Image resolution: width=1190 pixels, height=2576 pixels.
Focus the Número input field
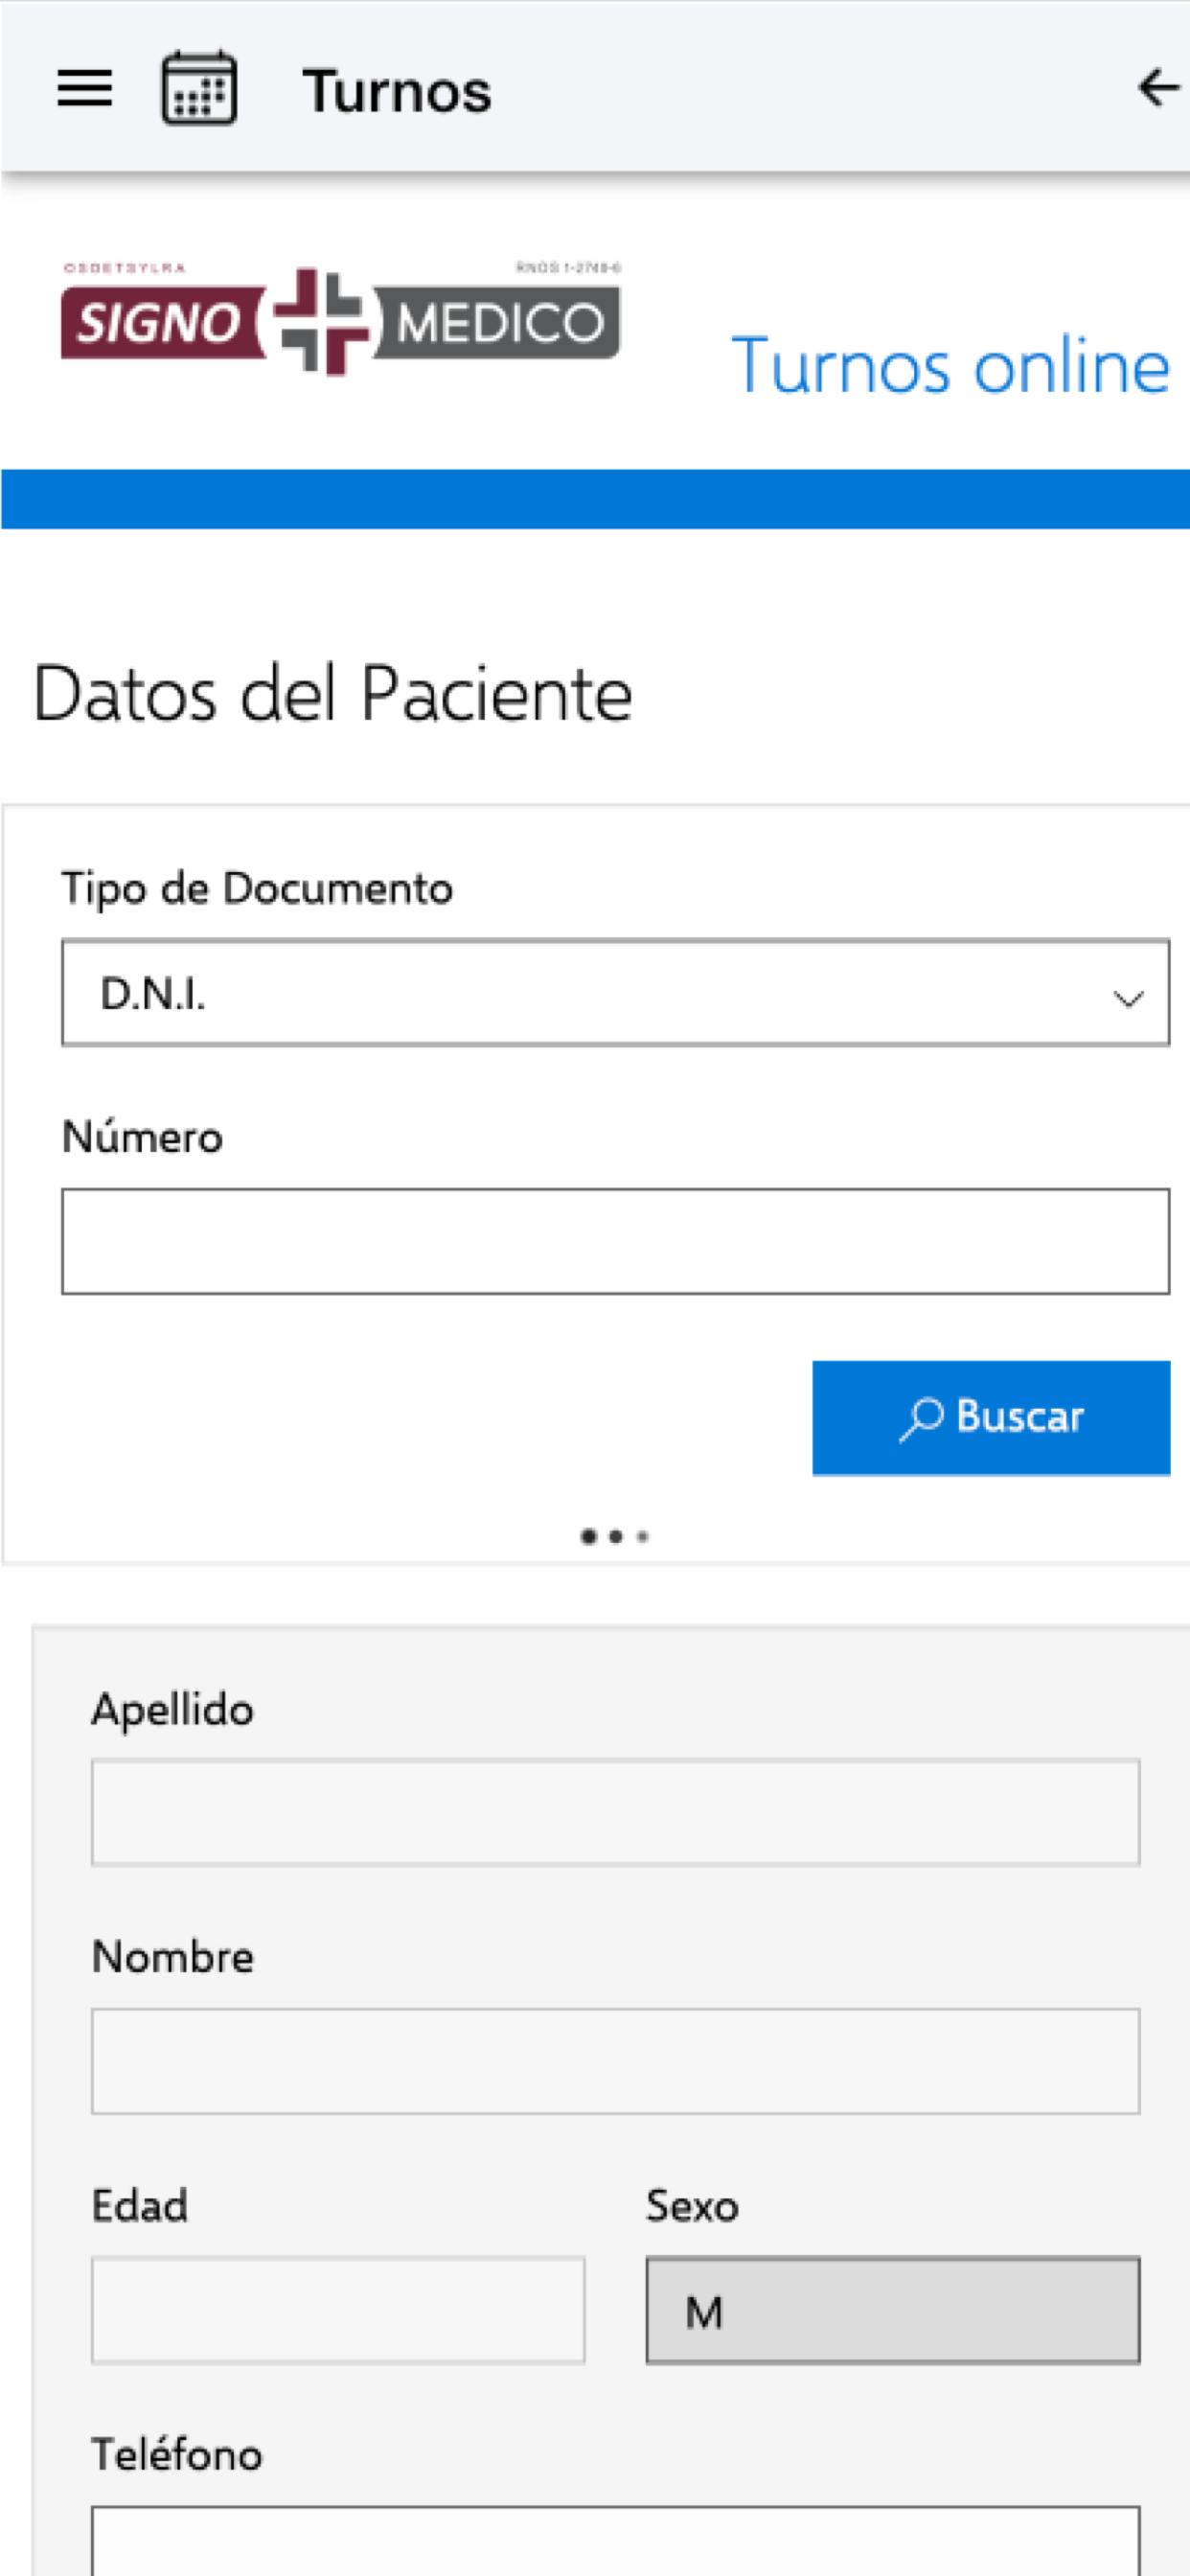click(615, 1241)
